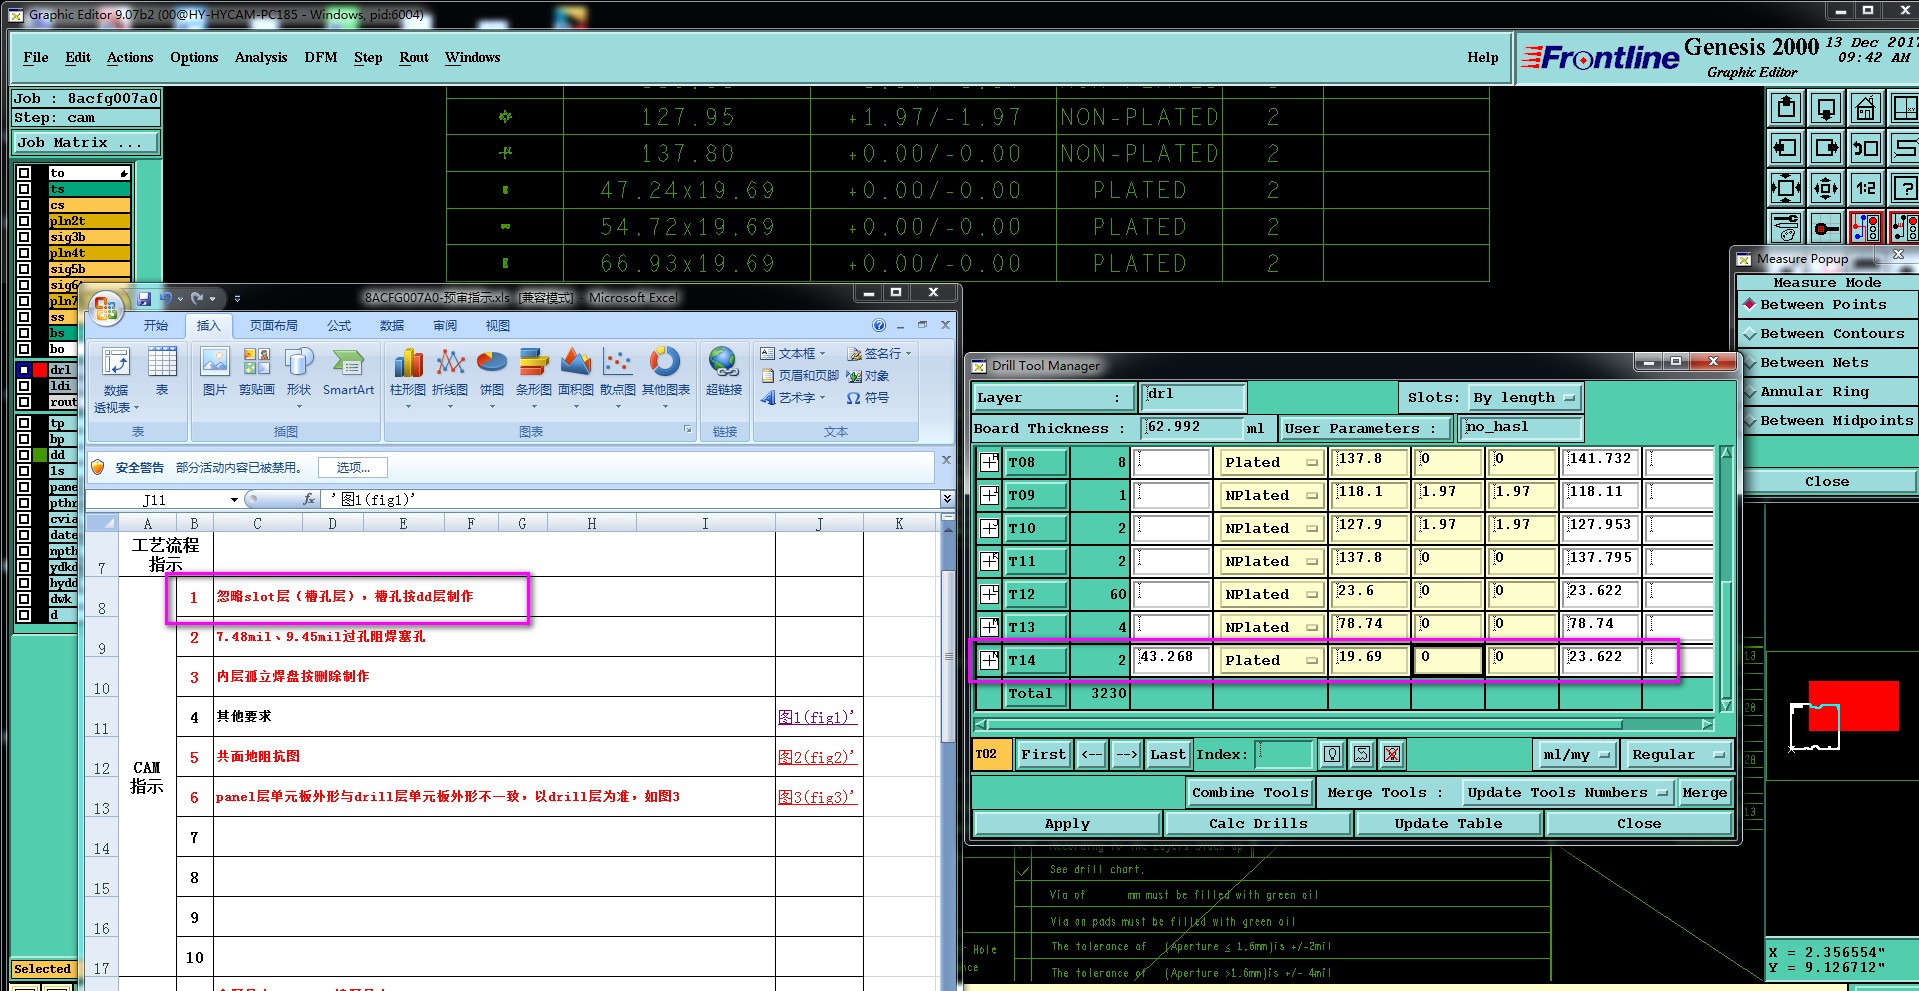The image size is (1919, 991).
Task: Click Update Table button
Action: click(x=1448, y=824)
